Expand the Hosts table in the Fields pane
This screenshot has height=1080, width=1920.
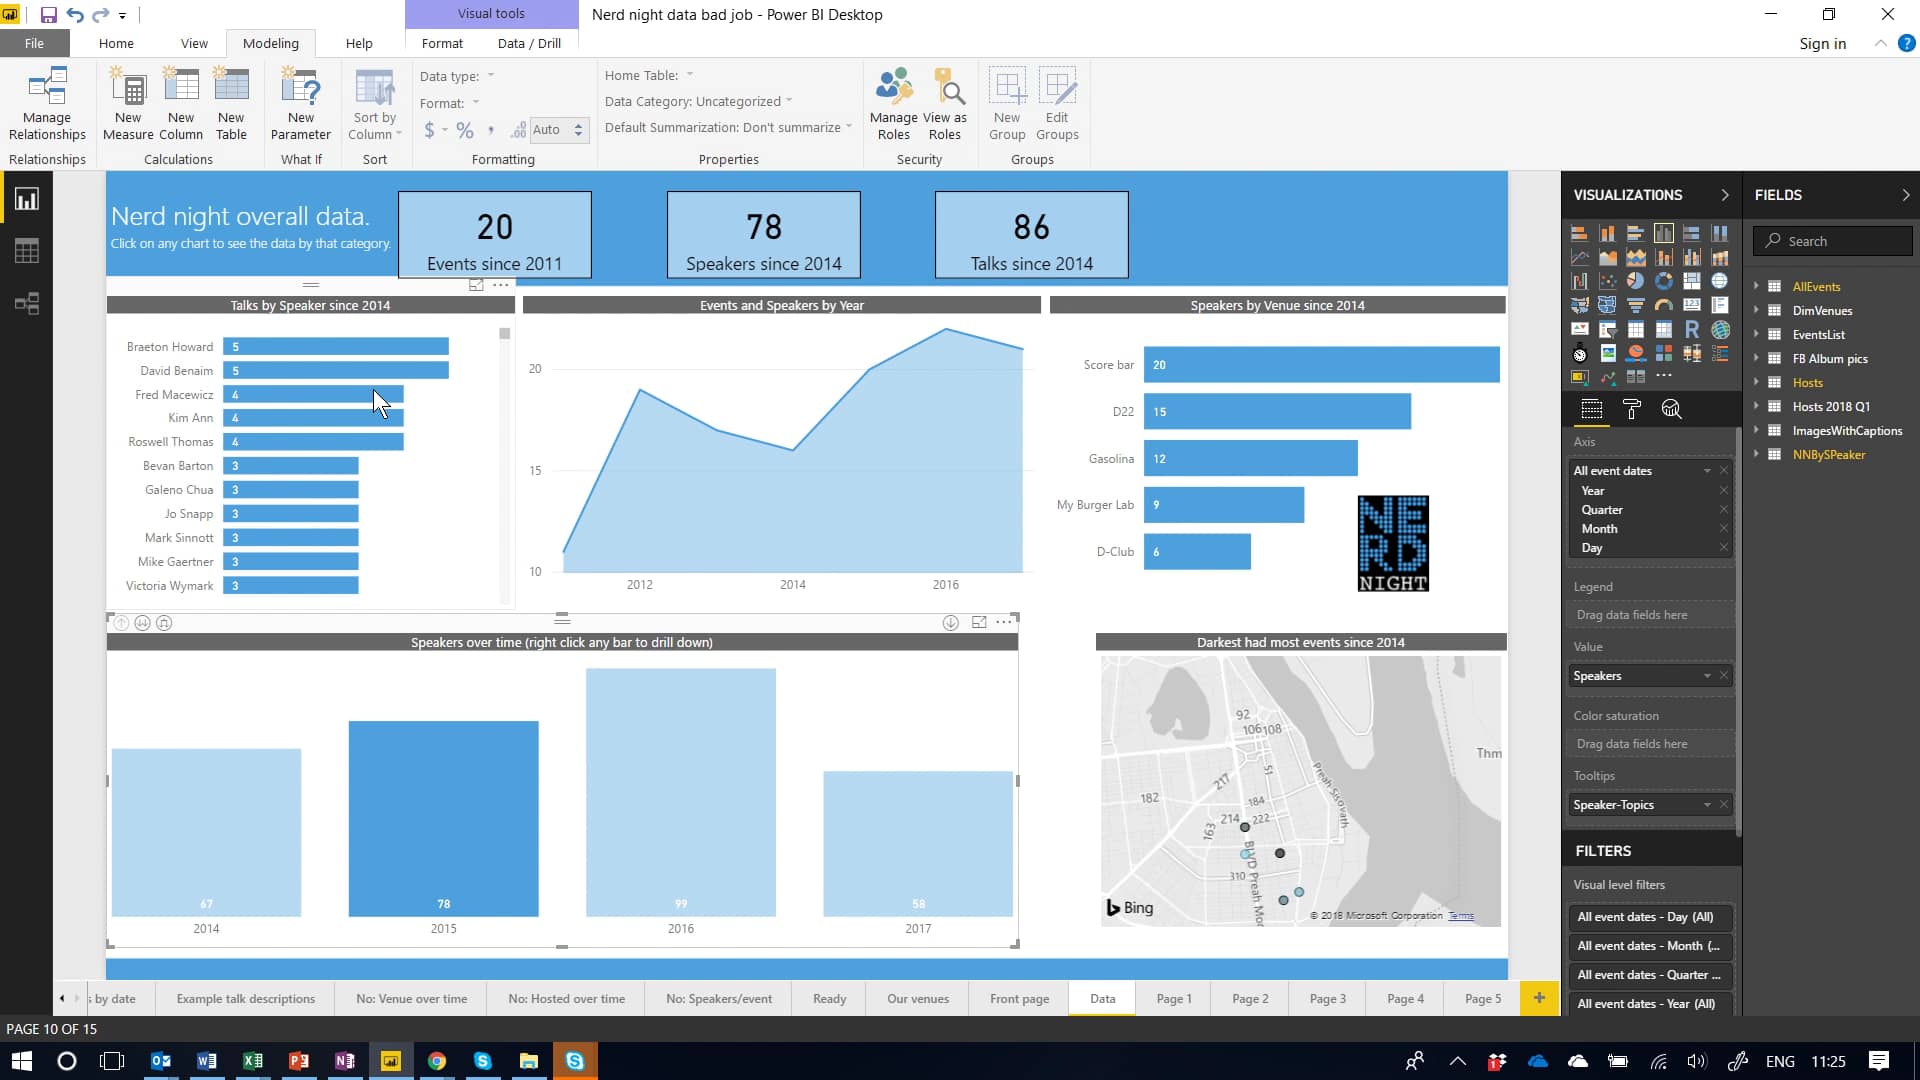1758,382
